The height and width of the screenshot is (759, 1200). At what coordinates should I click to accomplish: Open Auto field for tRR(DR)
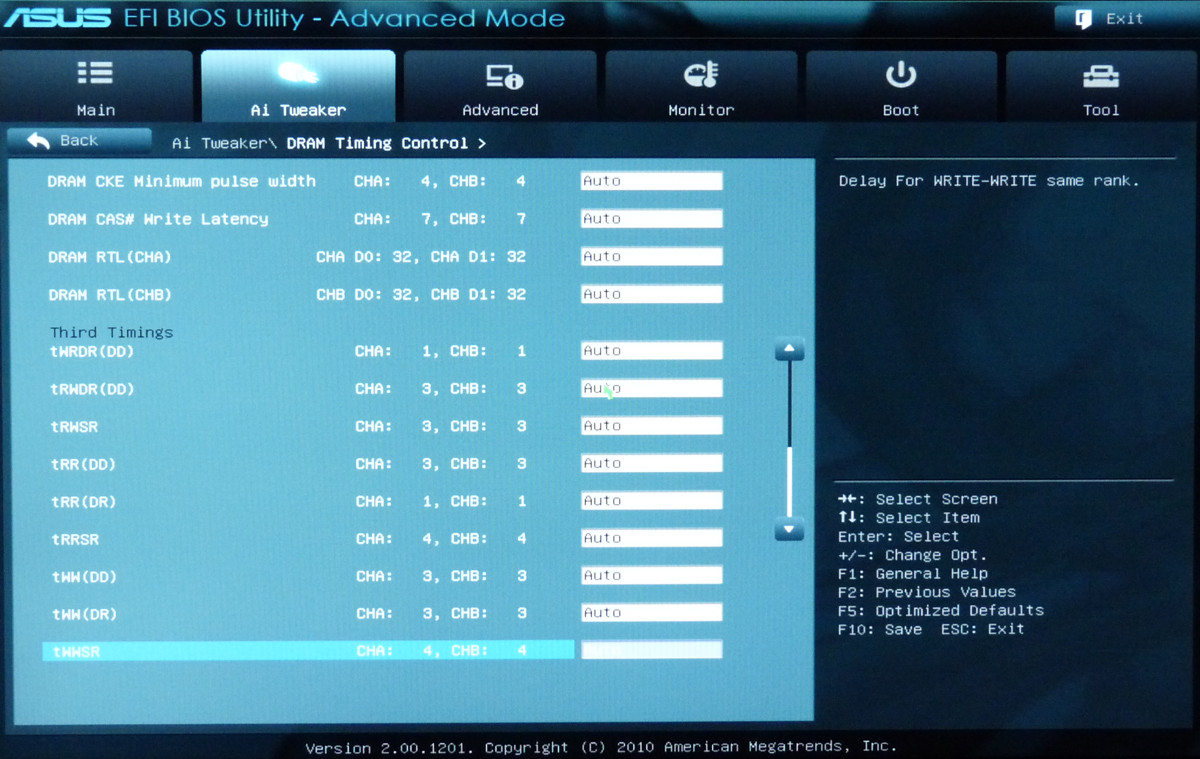pyautogui.click(x=651, y=501)
